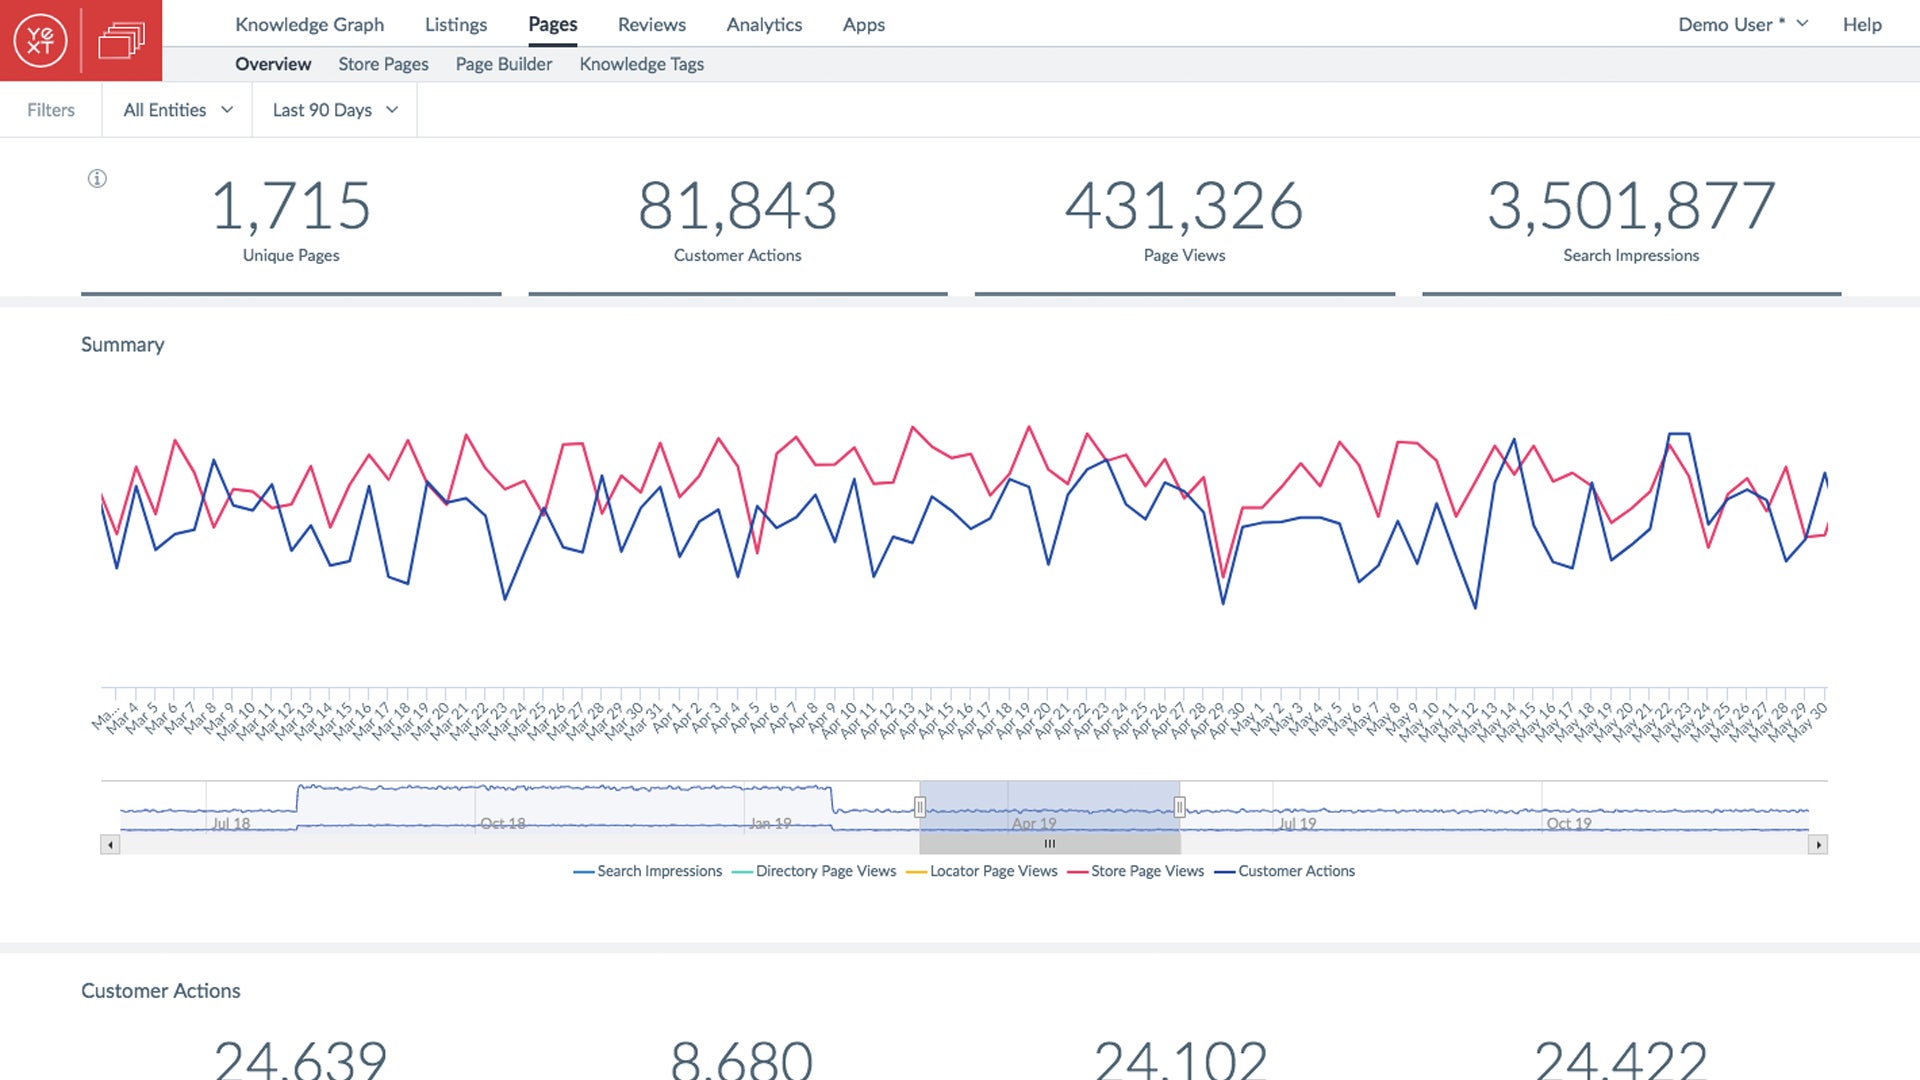Click the left range handle on timeline
Screen dimensions: 1920x1080
pyautogui.click(x=920, y=807)
